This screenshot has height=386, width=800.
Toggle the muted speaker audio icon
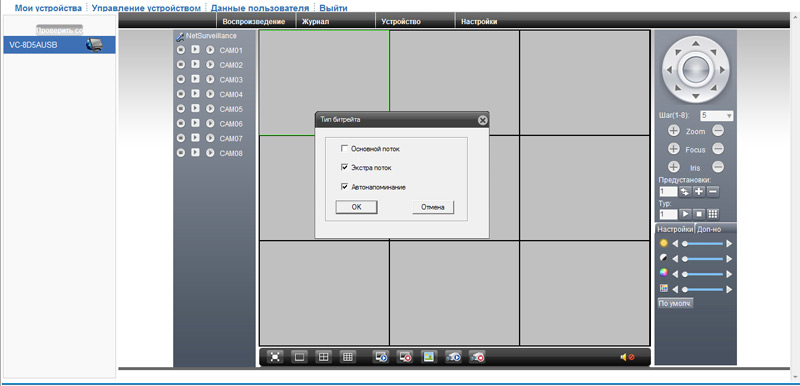627,357
